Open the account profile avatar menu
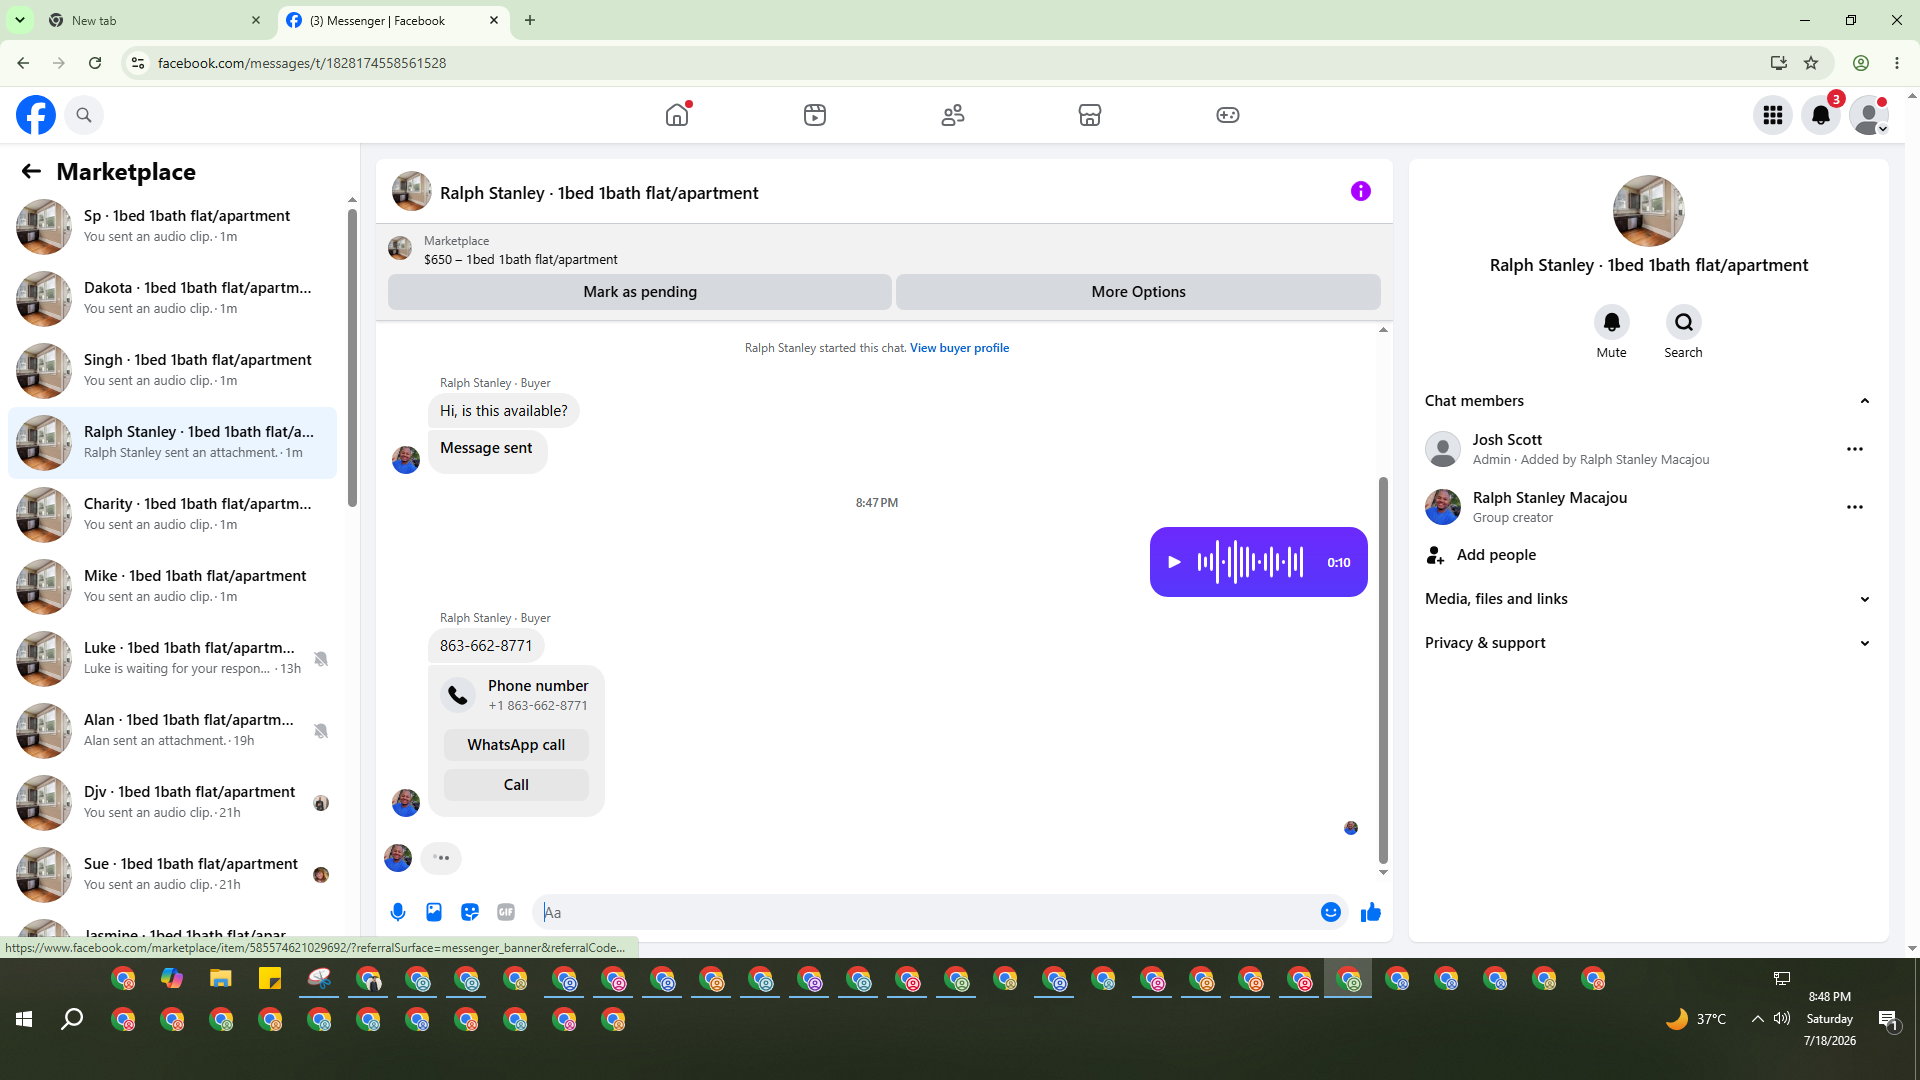This screenshot has width=1920, height=1080. 1869,115
